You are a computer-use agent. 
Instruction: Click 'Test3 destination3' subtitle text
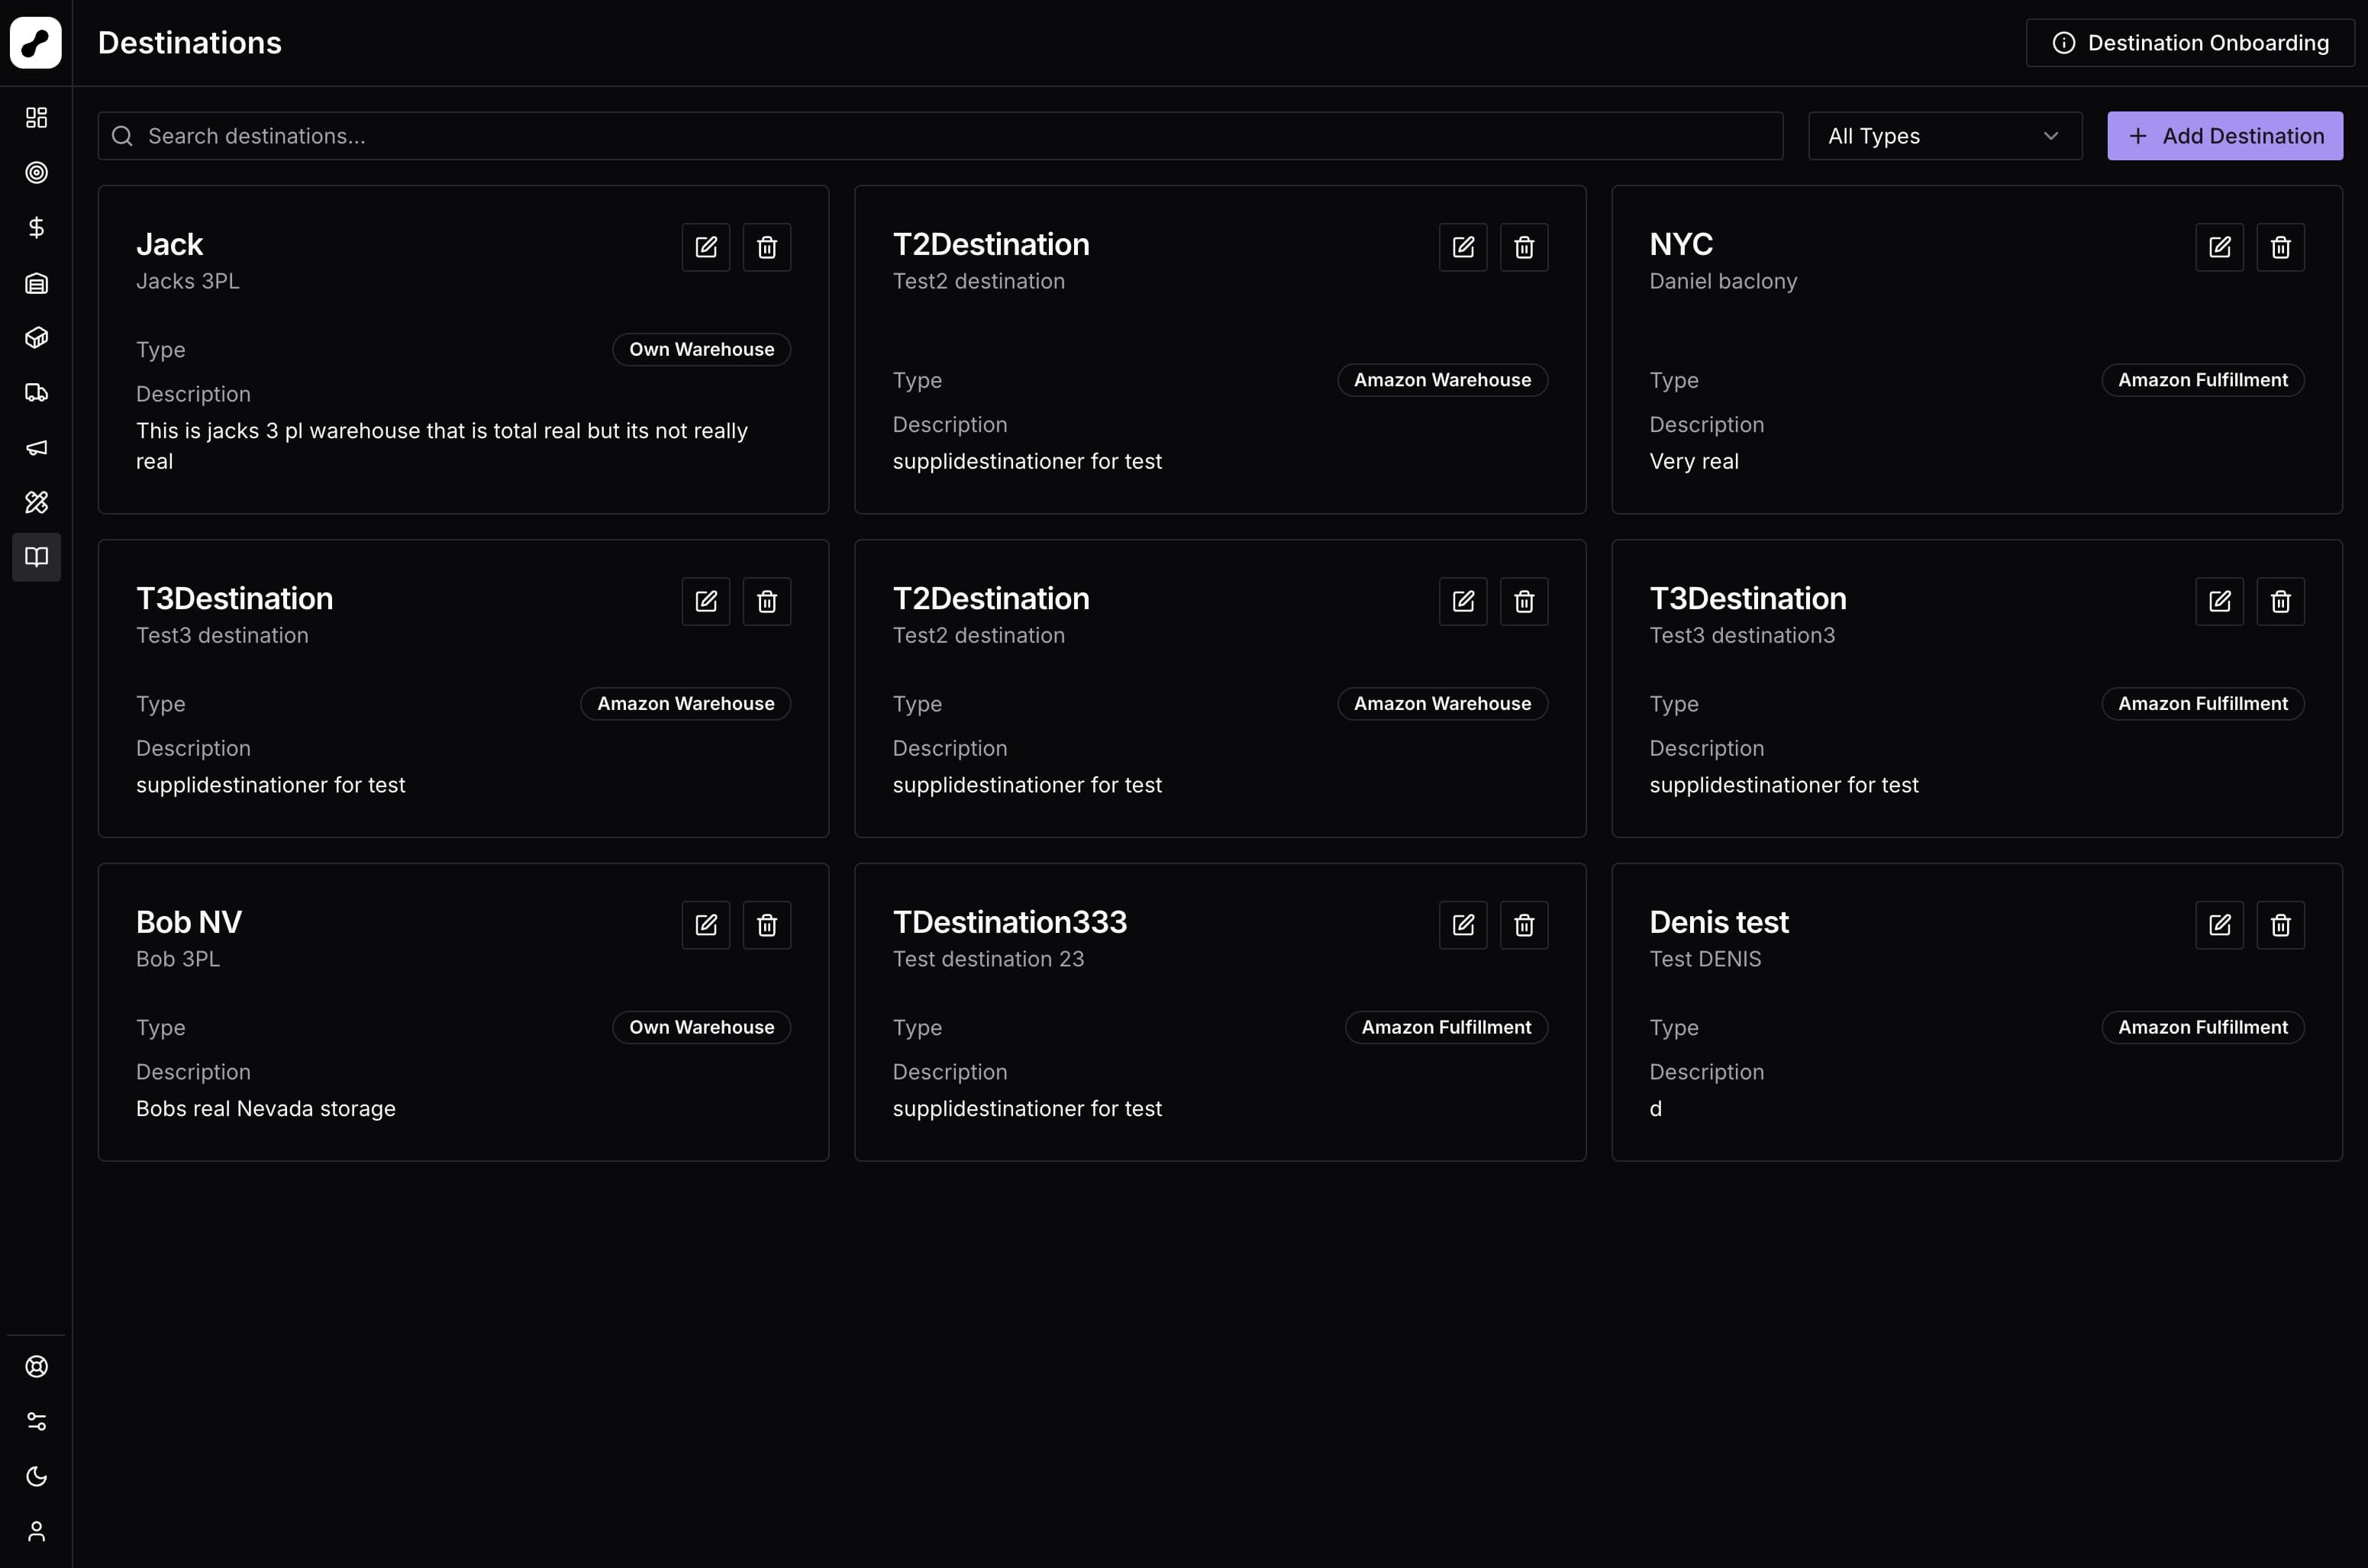(1742, 636)
